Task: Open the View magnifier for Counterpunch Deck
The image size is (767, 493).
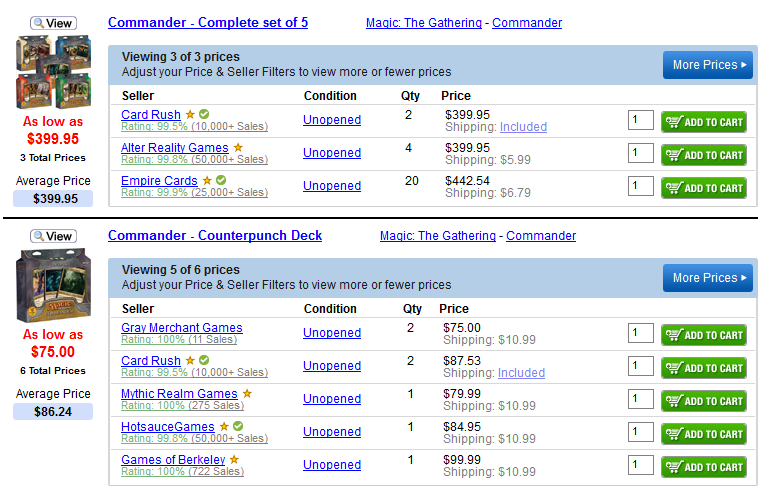Action: click(x=53, y=236)
